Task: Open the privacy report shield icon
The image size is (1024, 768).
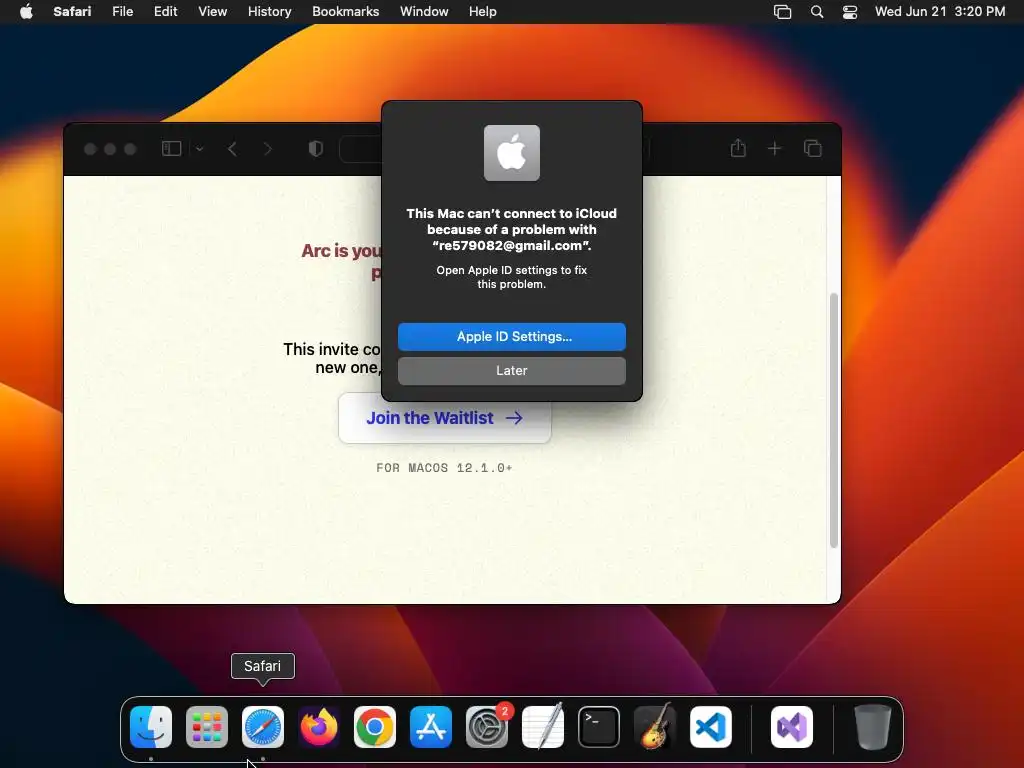Action: [x=315, y=149]
